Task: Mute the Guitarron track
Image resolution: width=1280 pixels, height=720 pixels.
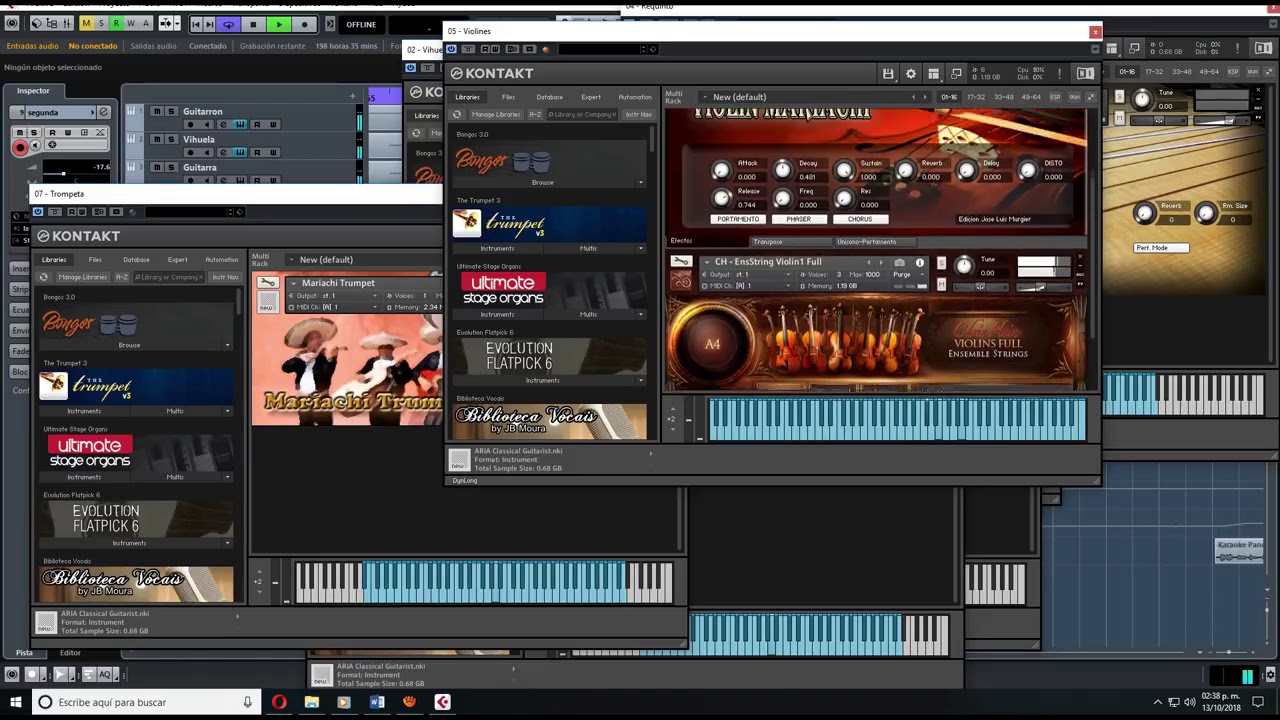Action: click(157, 111)
